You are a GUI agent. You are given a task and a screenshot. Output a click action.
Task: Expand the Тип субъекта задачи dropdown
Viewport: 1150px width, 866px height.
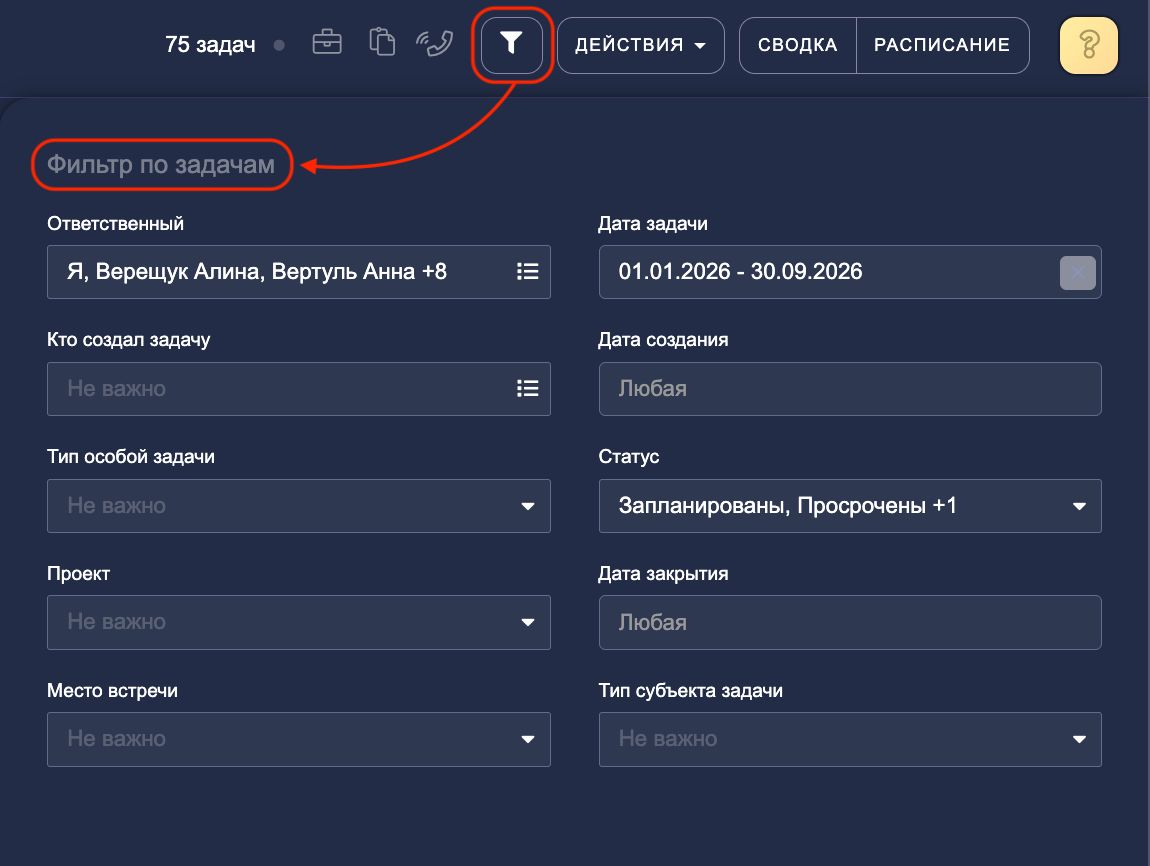pyautogui.click(x=1079, y=739)
